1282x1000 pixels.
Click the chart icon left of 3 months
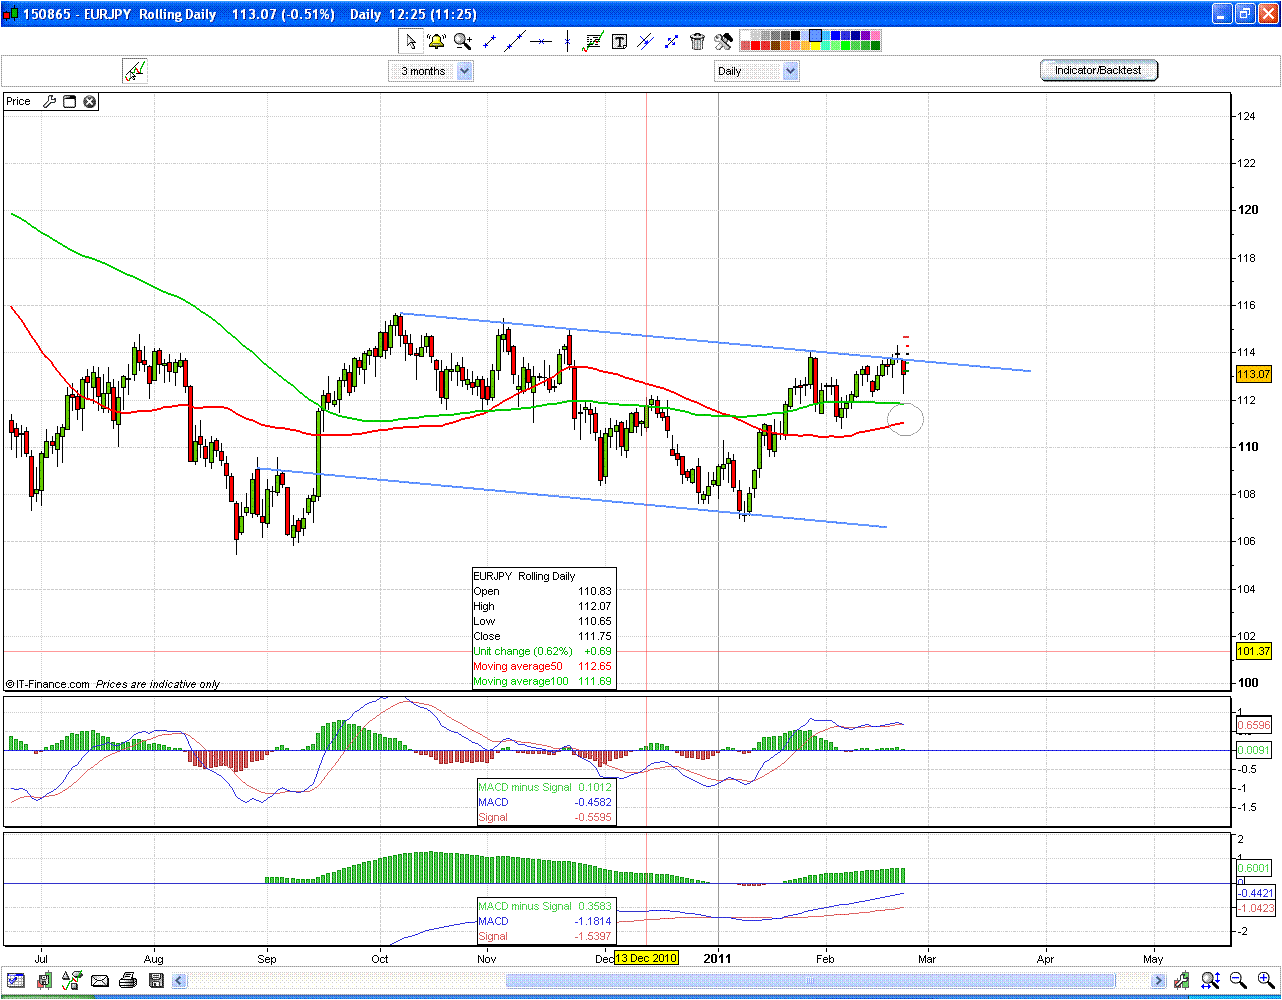(x=135, y=71)
